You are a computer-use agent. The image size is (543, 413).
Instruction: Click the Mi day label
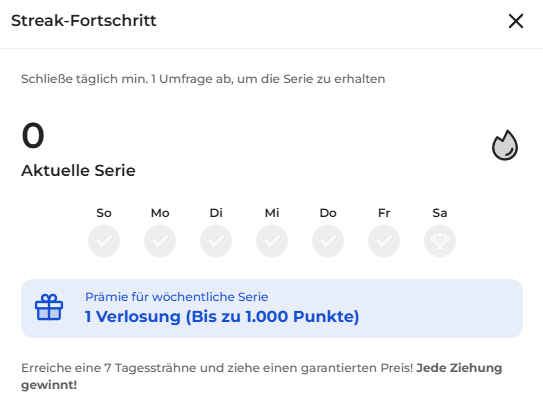(272, 213)
